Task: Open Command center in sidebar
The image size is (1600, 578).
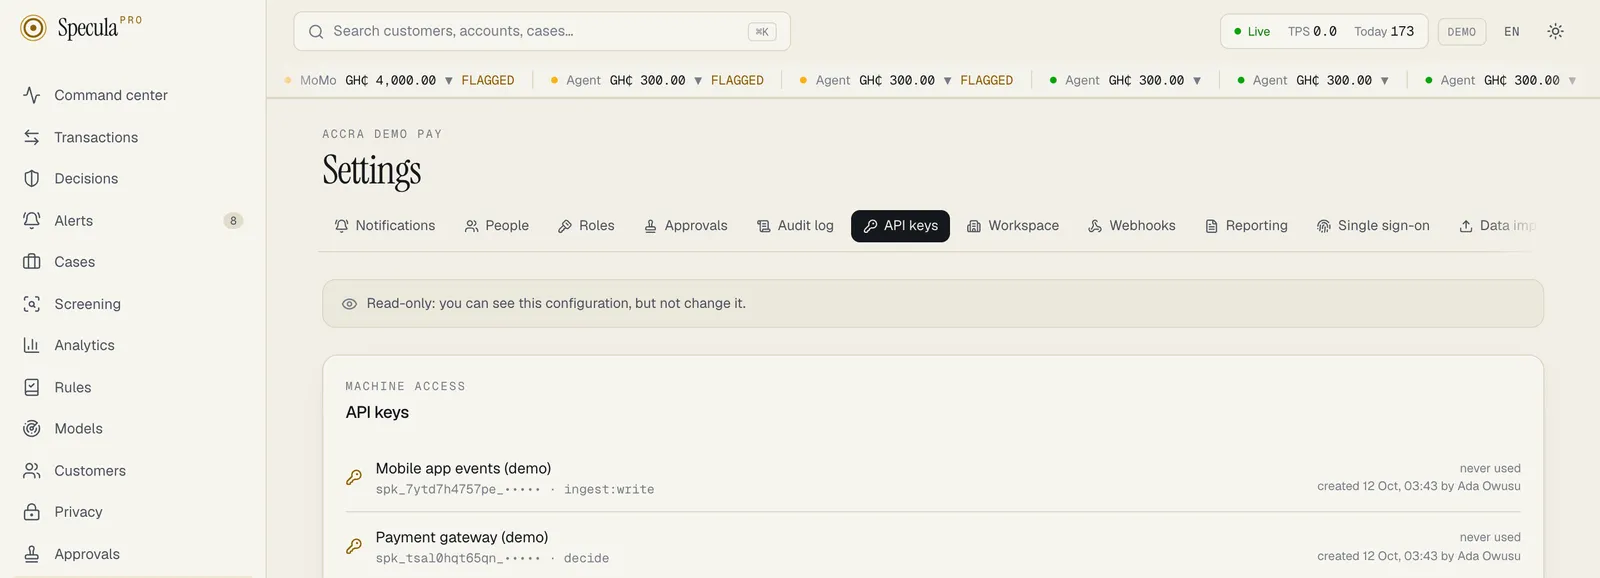Action: pos(133,95)
